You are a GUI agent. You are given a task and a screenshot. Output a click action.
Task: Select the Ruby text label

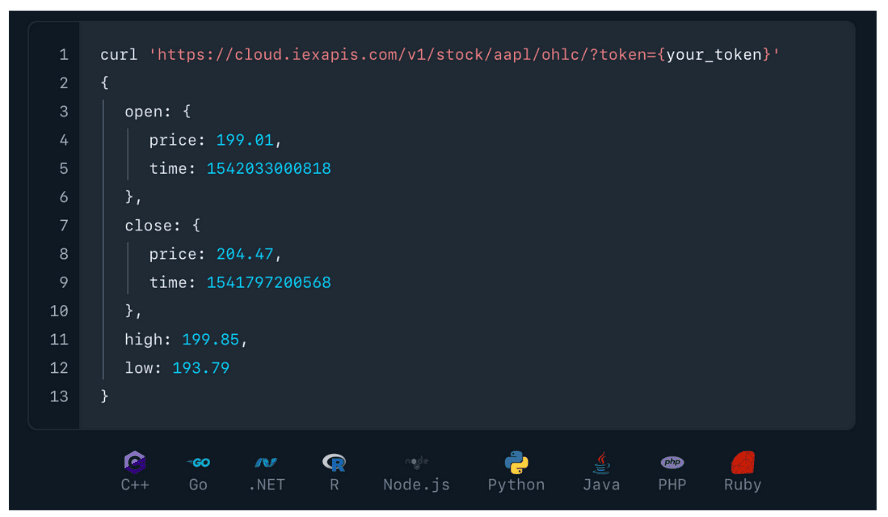pyautogui.click(x=742, y=485)
